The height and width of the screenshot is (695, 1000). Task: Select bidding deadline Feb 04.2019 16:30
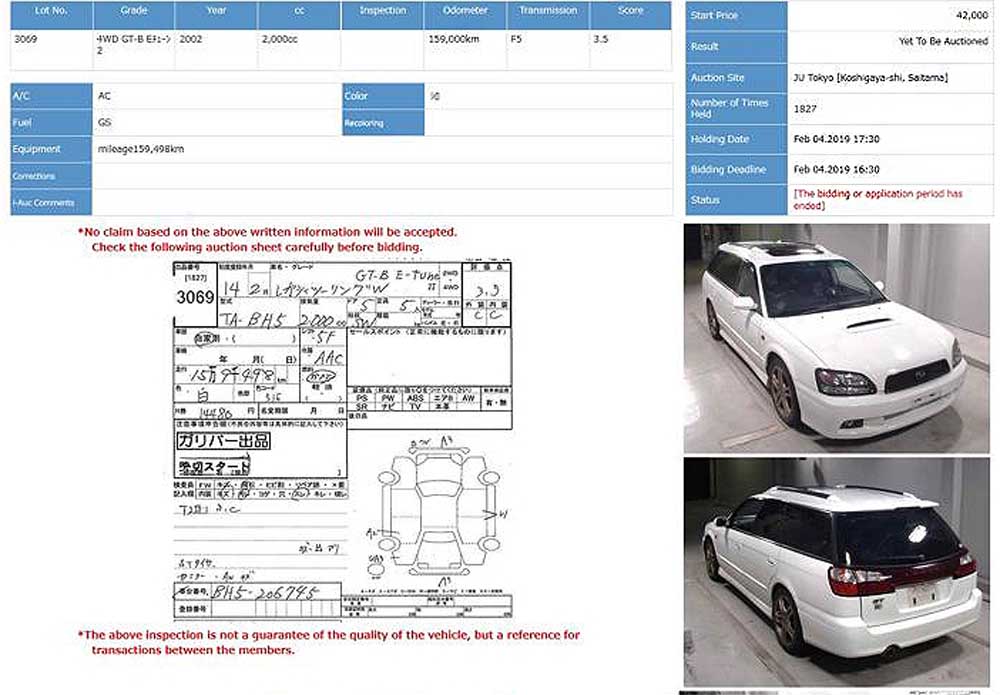837,170
